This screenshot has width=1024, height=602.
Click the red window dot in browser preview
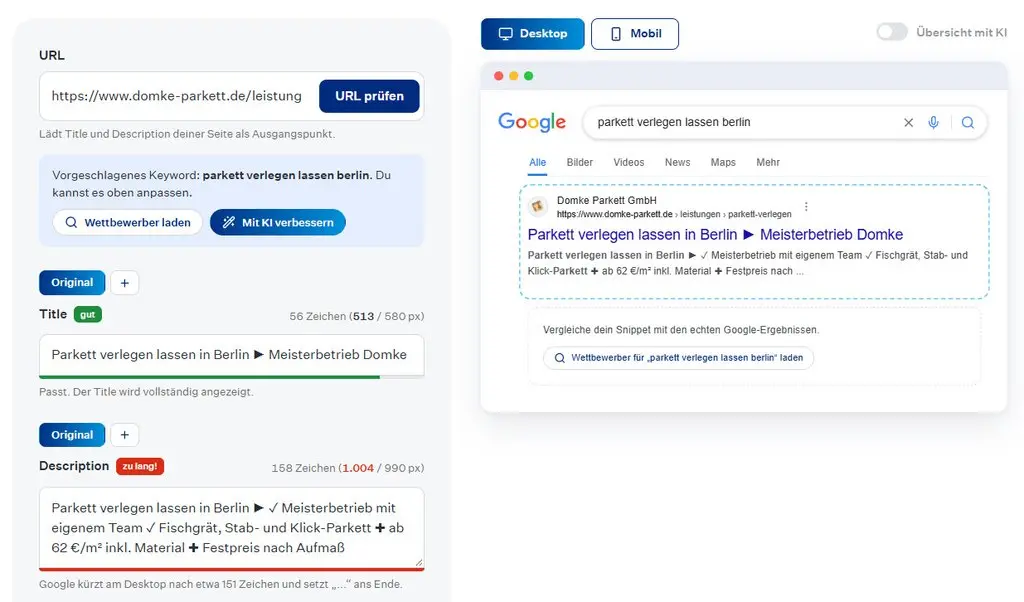[x=499, y=76]
